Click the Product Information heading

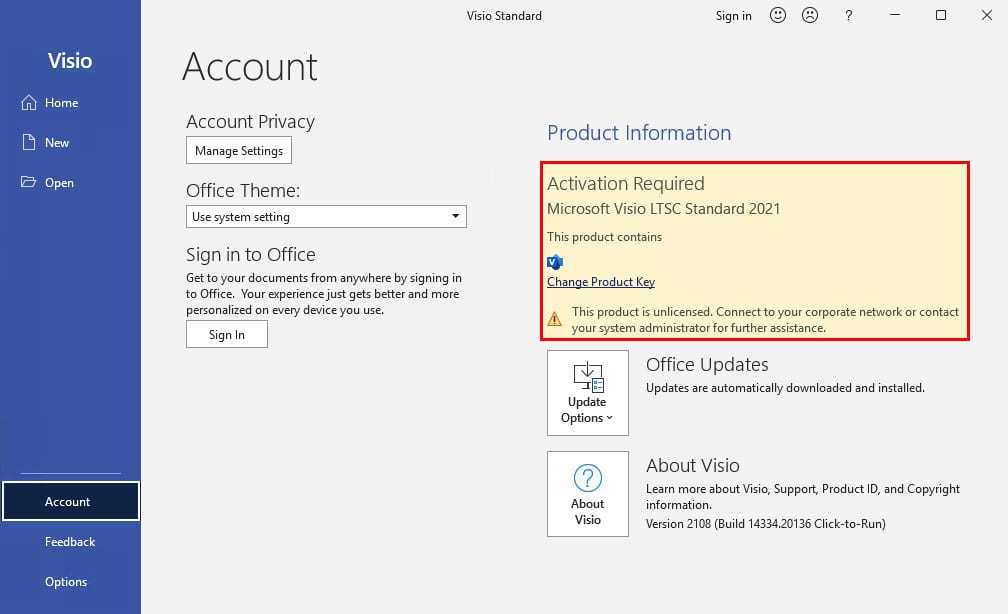[x=639, y=132]
